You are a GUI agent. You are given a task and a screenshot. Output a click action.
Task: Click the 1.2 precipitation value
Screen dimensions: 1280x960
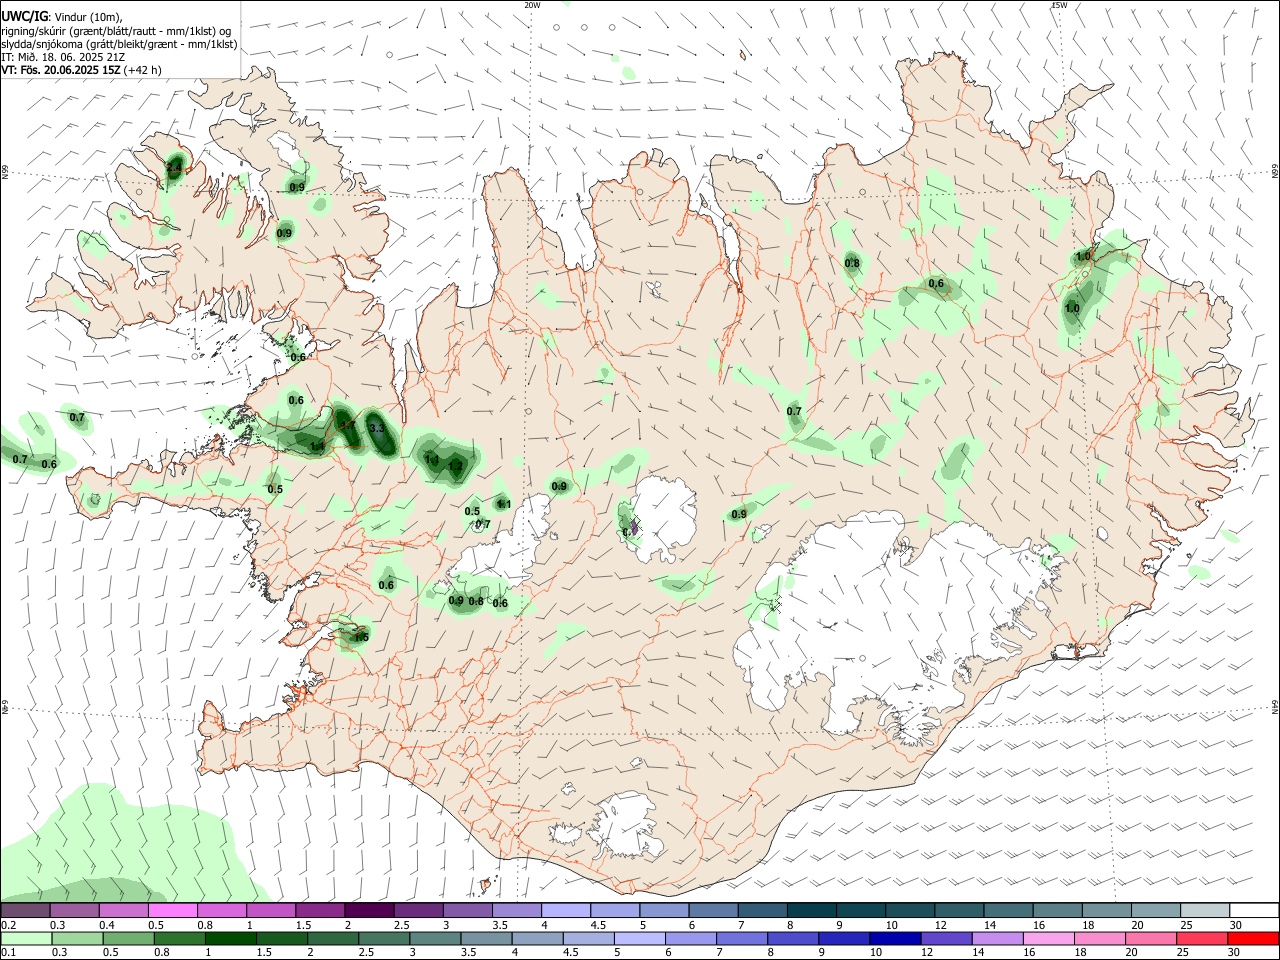pyautogui.click(x=455, y=466)
